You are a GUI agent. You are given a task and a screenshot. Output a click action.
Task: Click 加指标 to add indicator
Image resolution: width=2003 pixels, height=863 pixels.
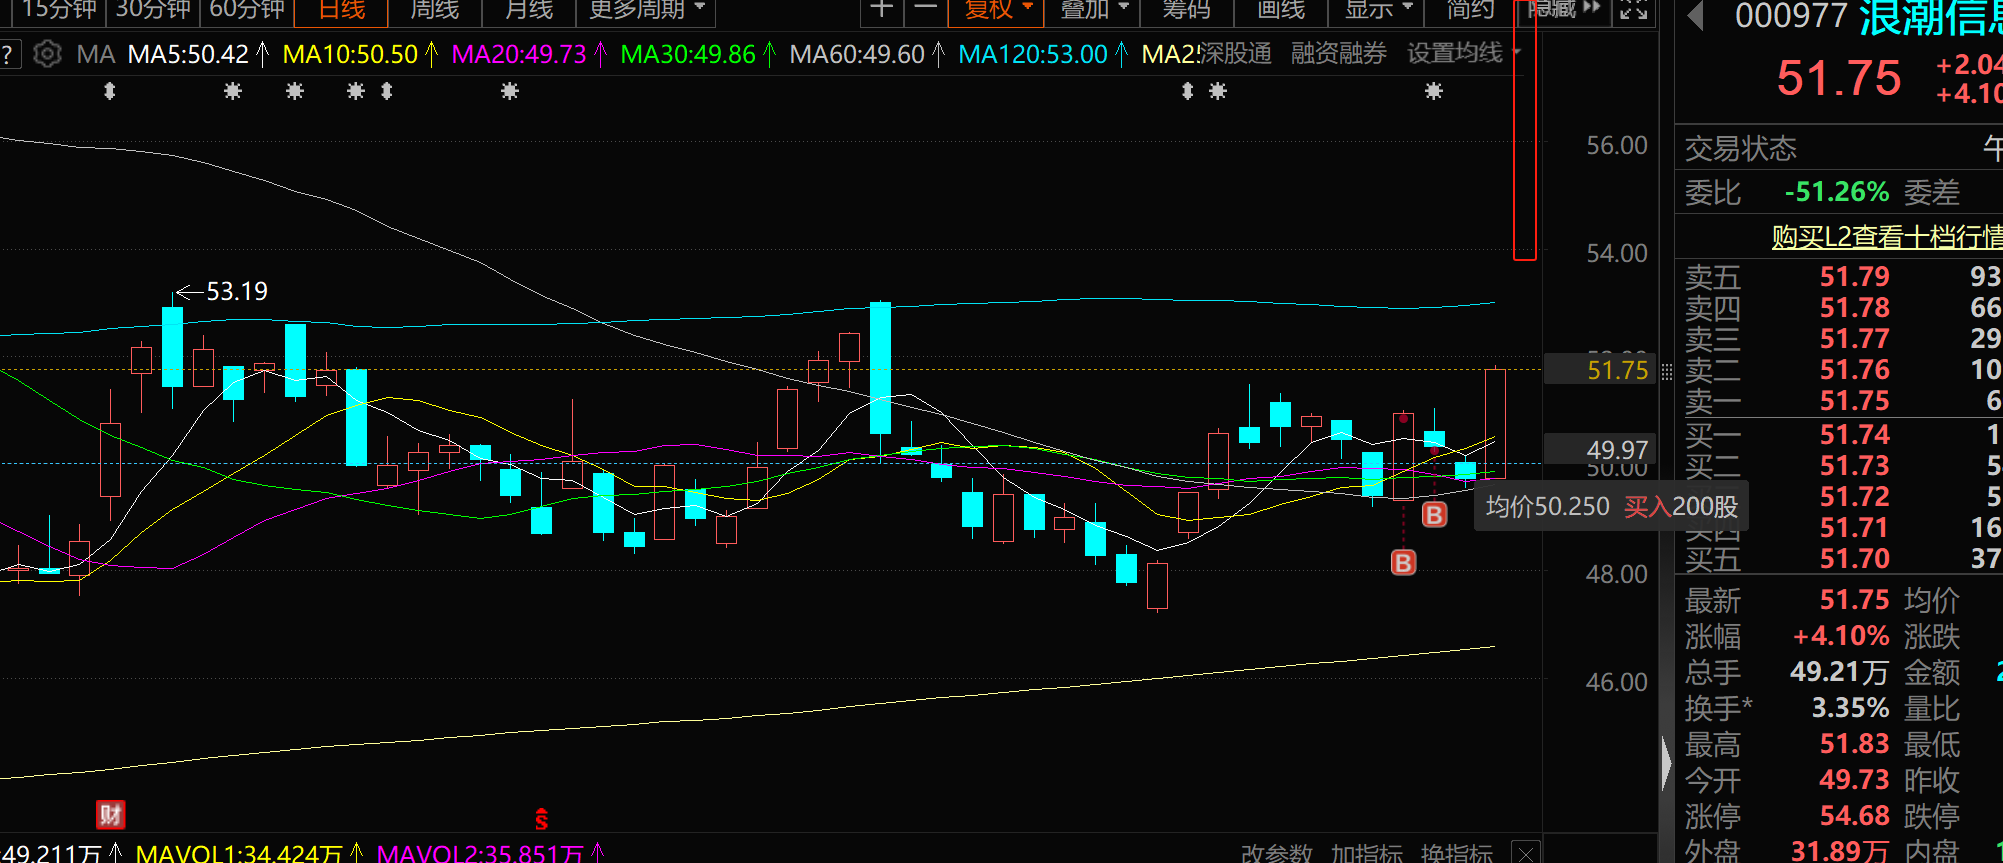click(1367, 853)
